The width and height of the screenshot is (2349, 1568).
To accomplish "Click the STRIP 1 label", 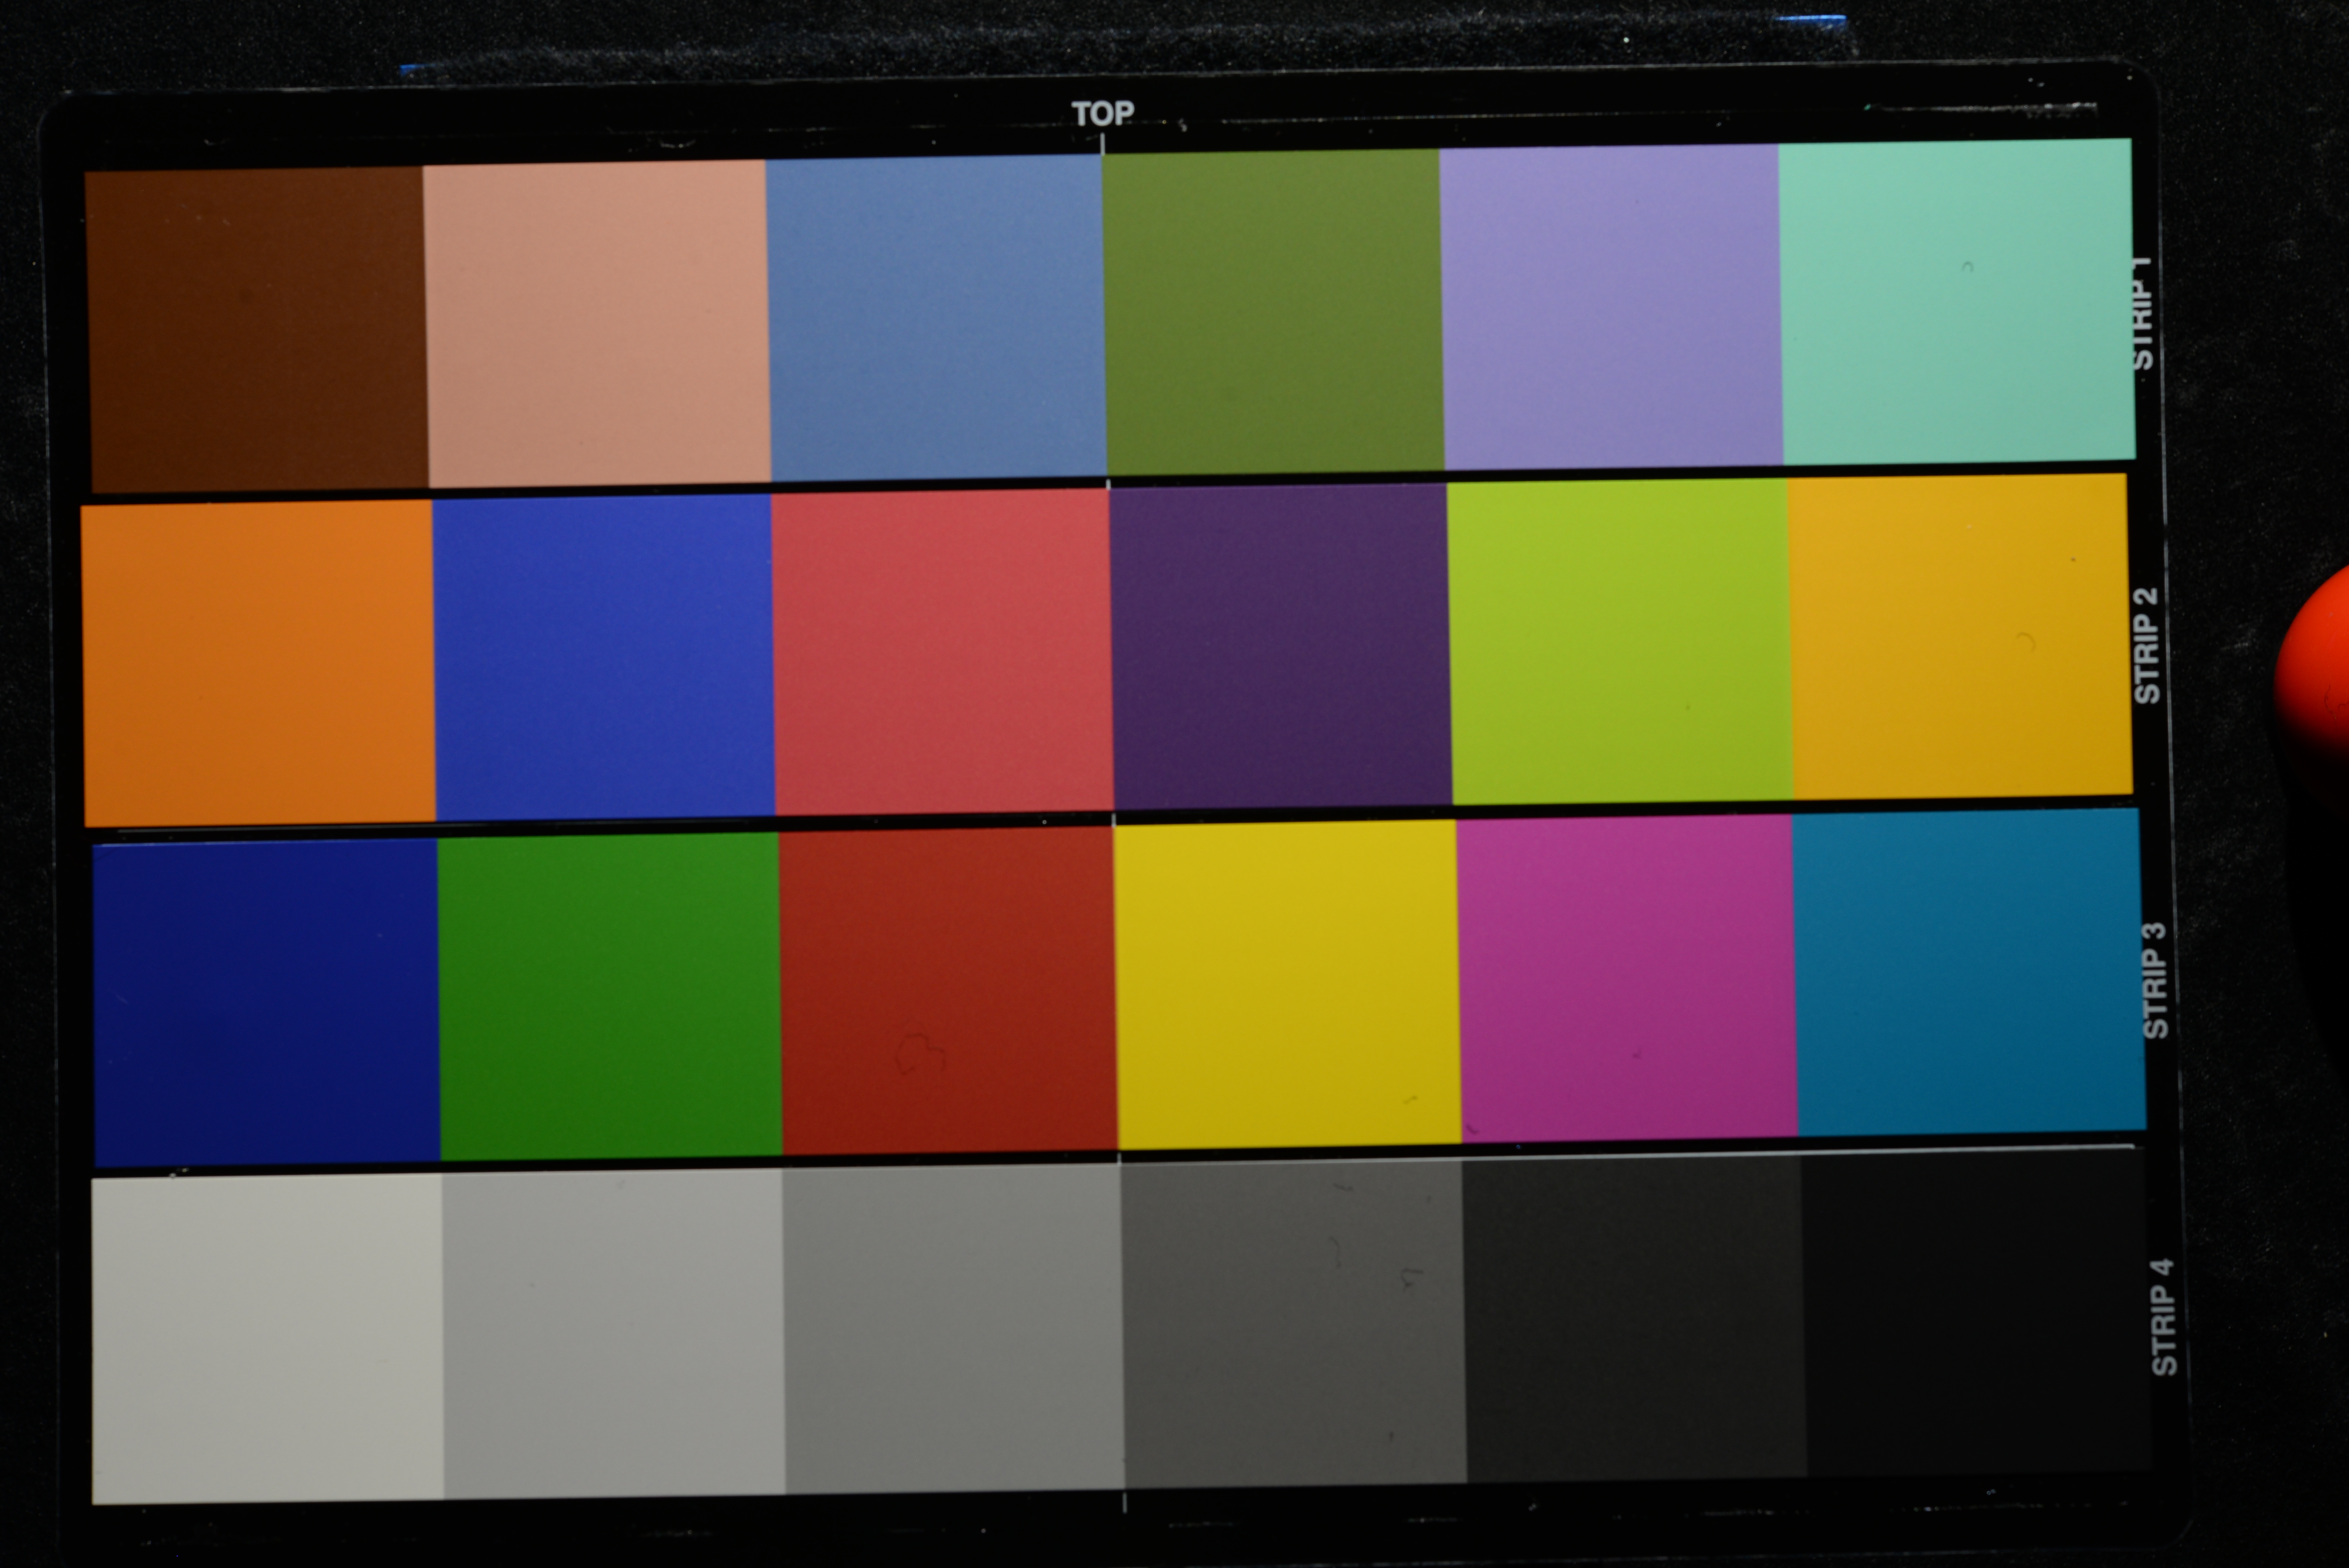I will coord(2143,313).
